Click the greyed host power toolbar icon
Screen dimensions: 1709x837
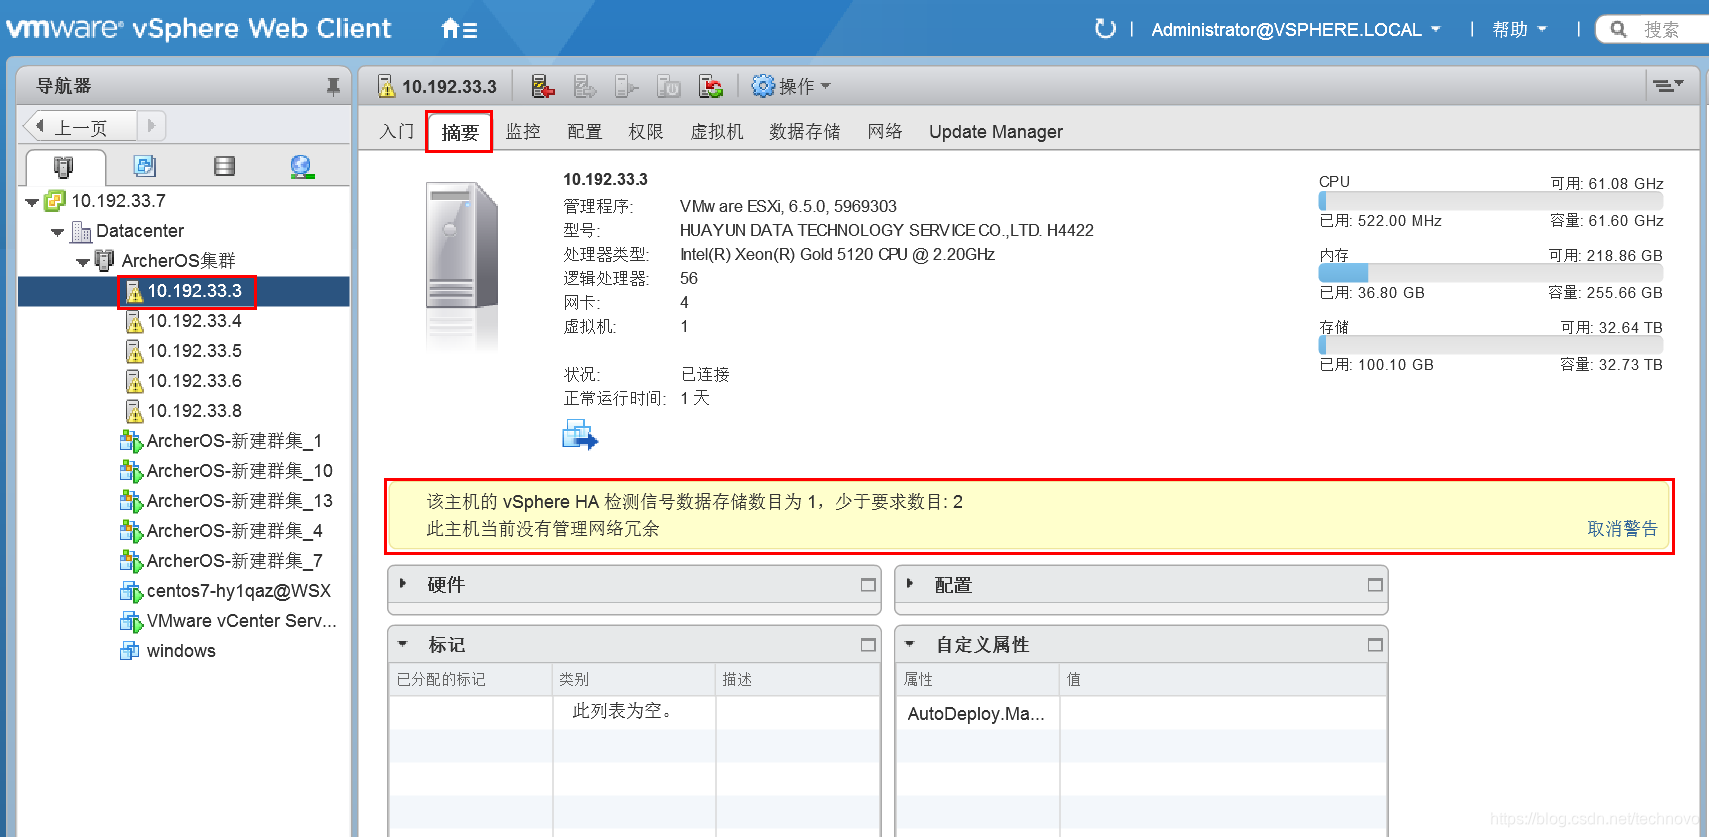point(626,87)
